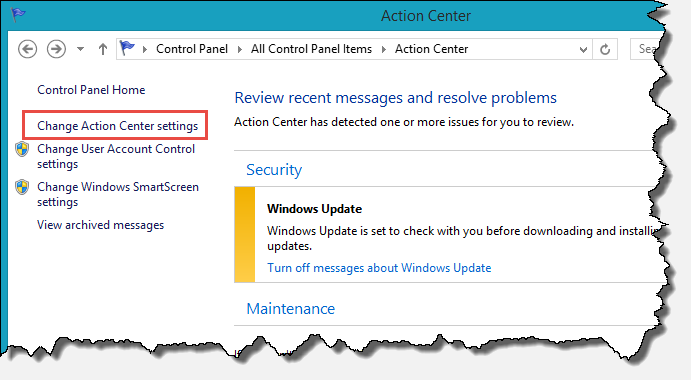Click the Action Center title bar flag icon
The image size is (691, 380).
point(18,15)
